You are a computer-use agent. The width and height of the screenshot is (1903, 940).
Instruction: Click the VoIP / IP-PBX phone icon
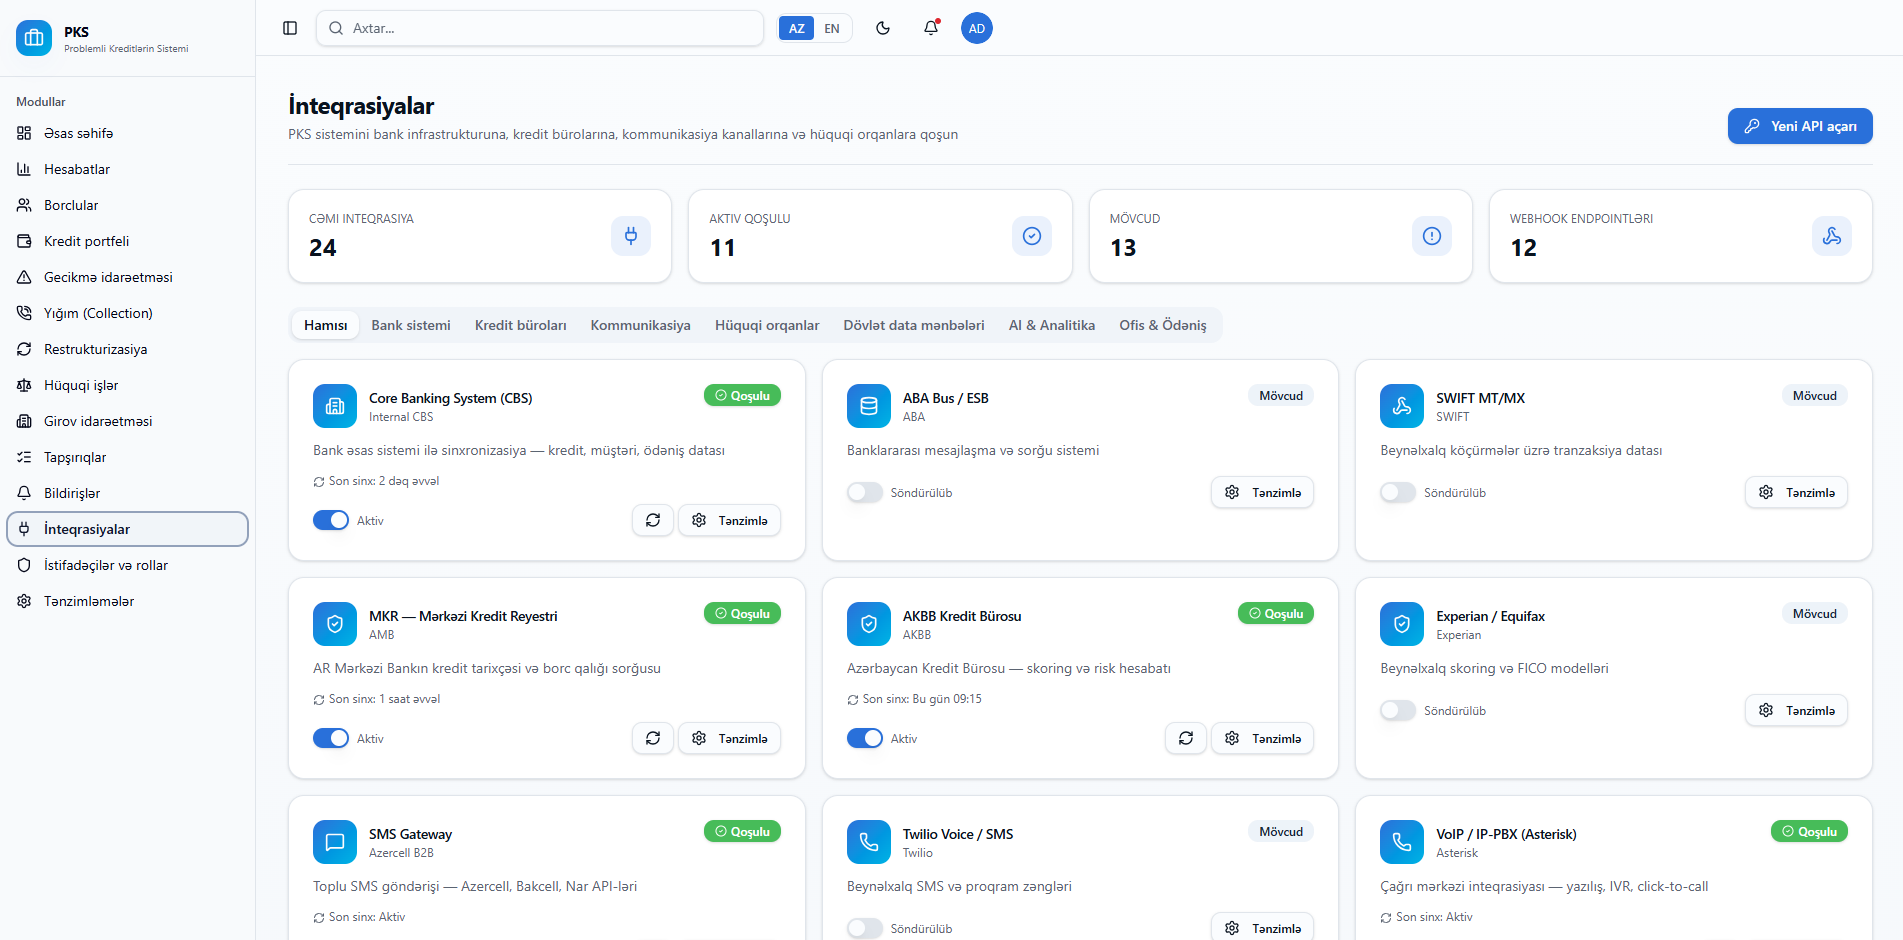tap(1402, 842)
